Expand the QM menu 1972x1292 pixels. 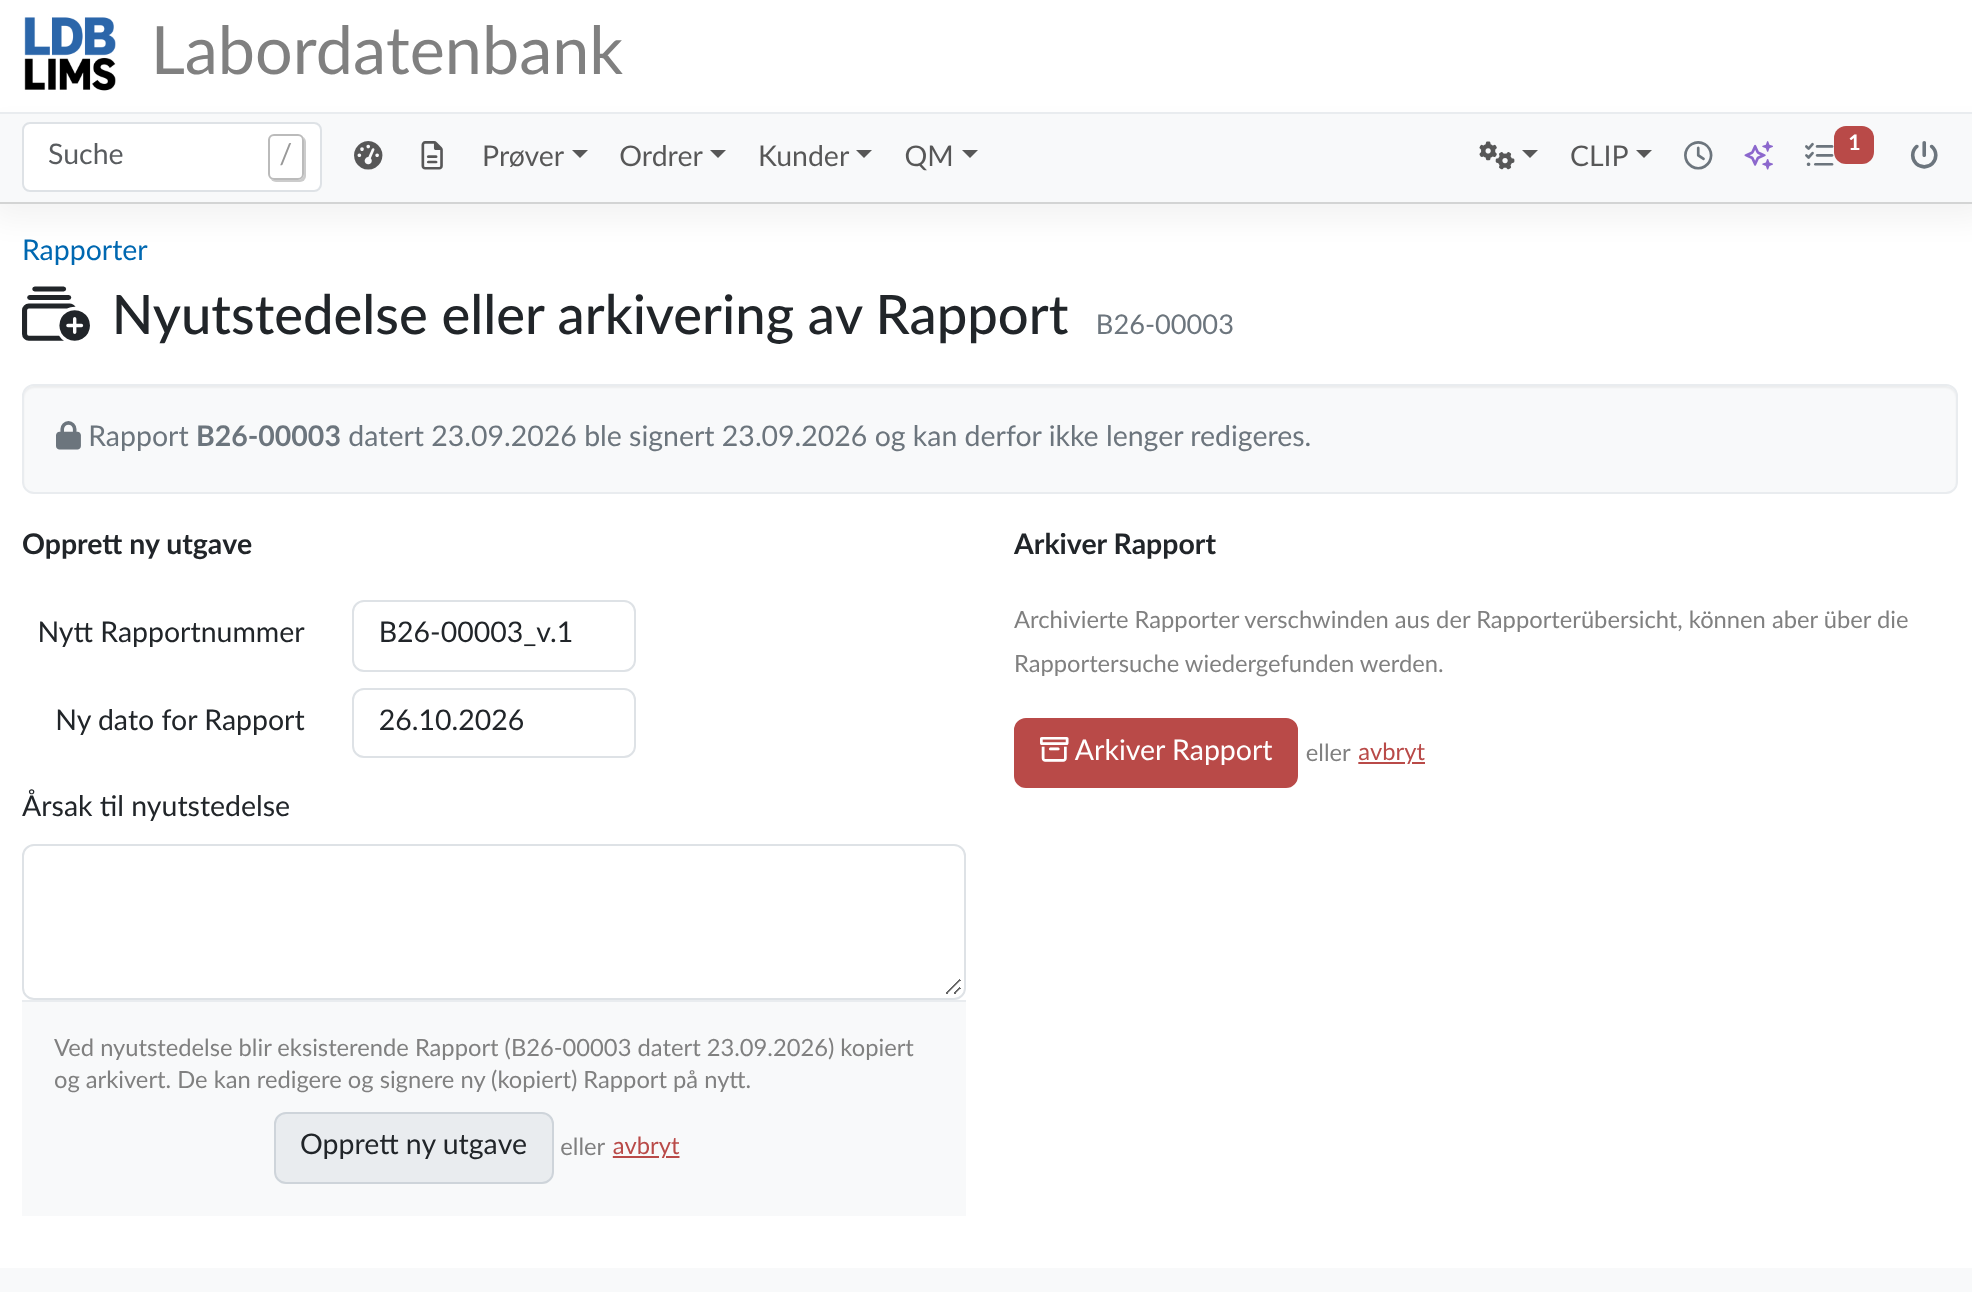(x=941, y=156)
